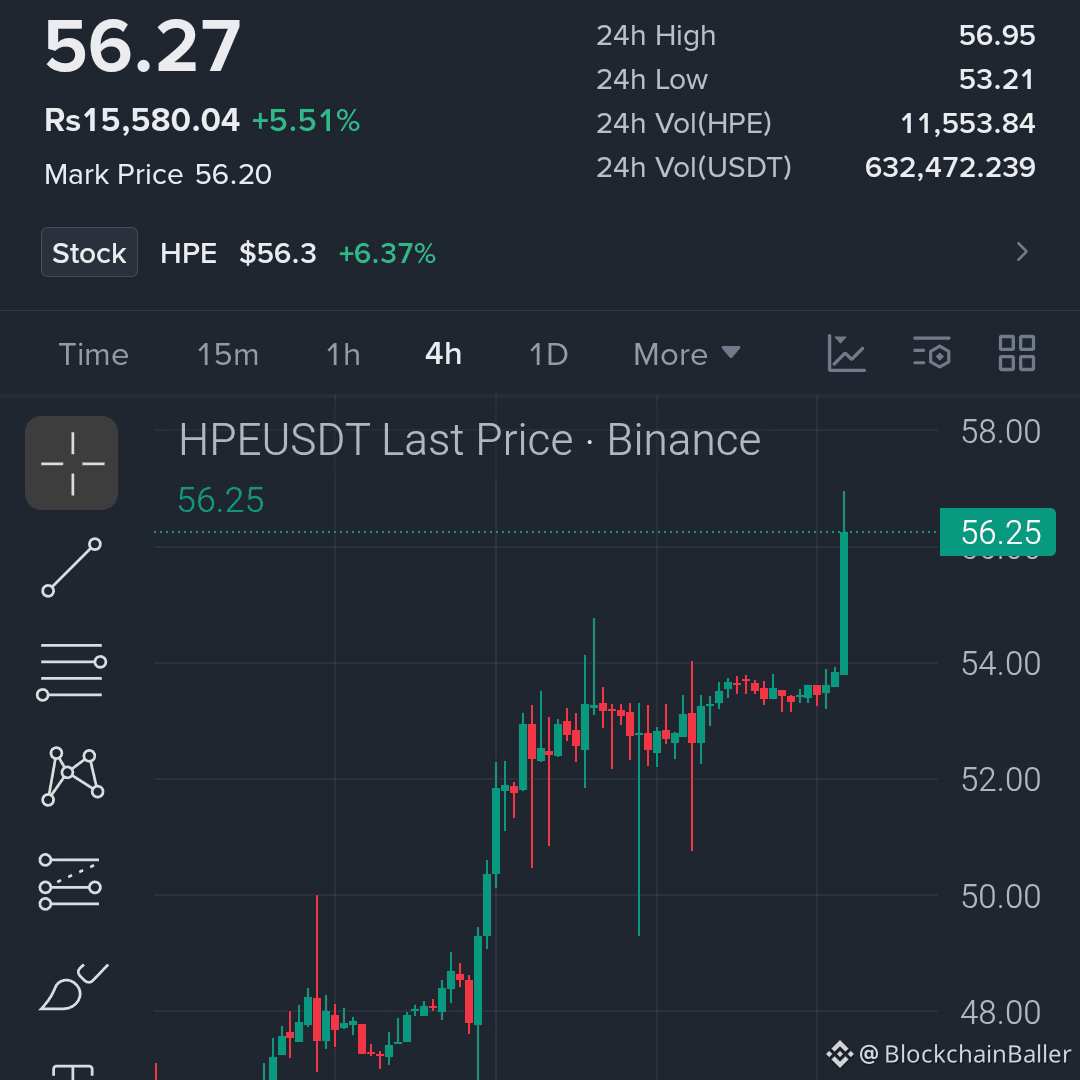Screen dimensions: 1080x1080
Task: Tap the Rs15,580.04 converted price
Action: pyautogui.click(x=142, y=120)
